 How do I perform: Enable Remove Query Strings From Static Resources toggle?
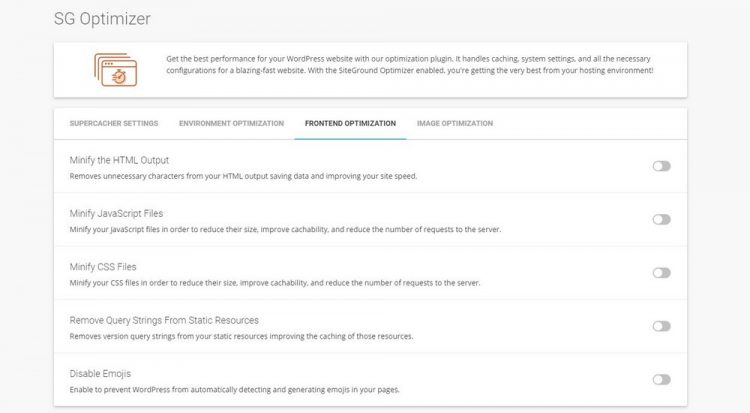661,326
